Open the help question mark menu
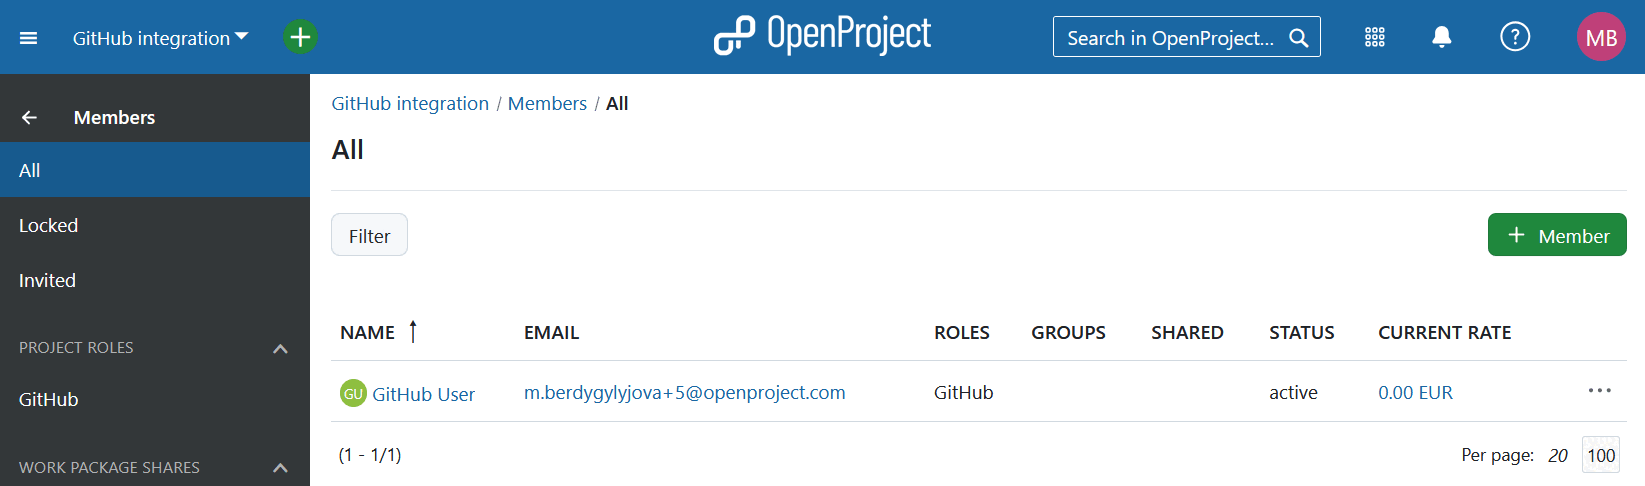Screen dimensions: 1645x486 click(x=1515, y=38)
